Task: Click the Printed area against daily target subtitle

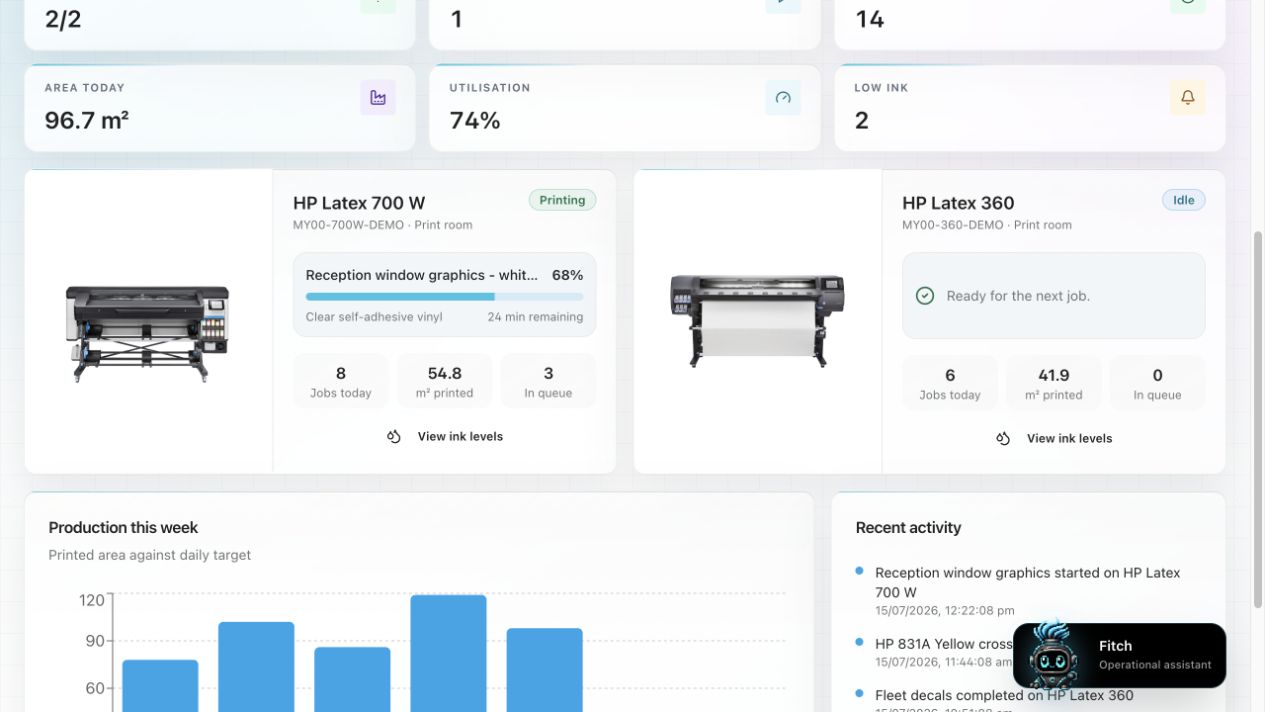Action: 150,555
